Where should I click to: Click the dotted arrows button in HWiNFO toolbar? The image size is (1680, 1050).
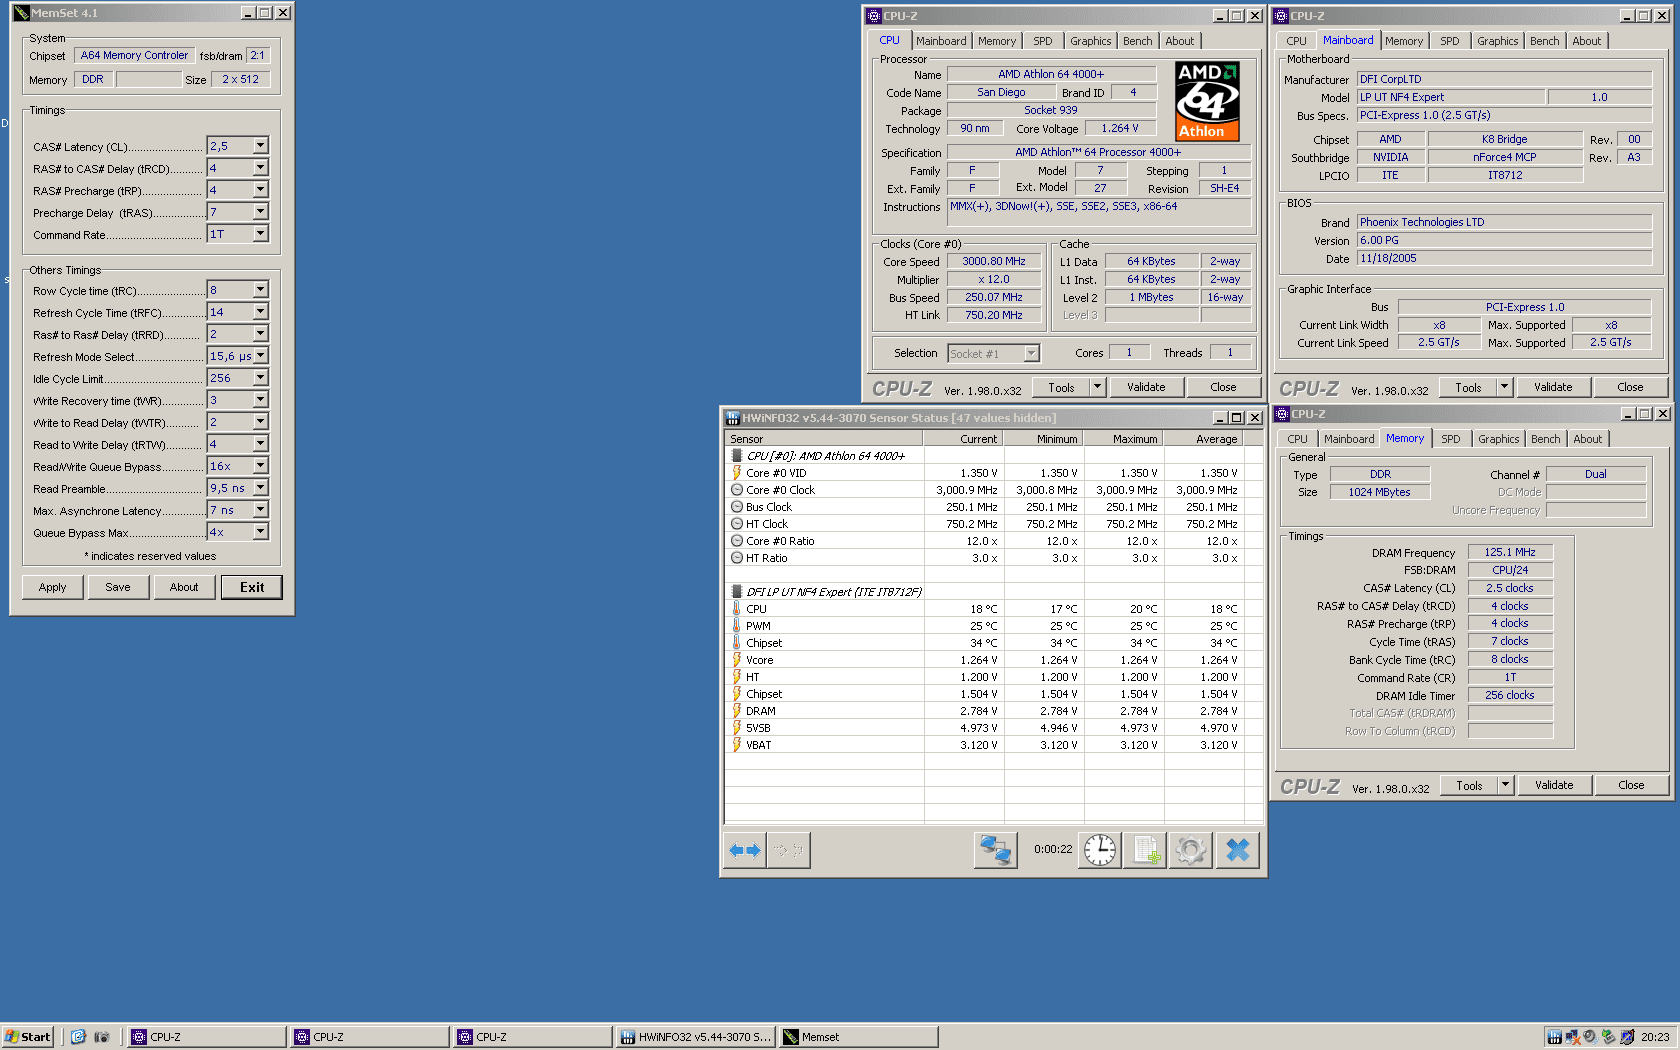pos(788,850)
